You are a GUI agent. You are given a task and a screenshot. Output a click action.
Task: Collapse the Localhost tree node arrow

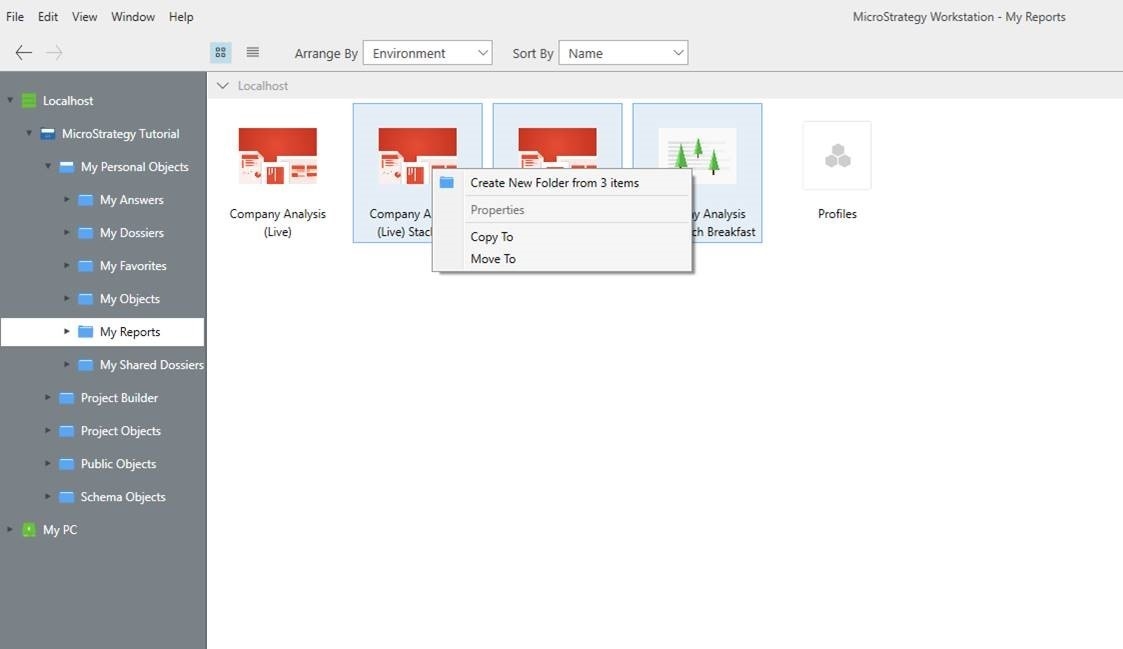(x=10, y=100)
